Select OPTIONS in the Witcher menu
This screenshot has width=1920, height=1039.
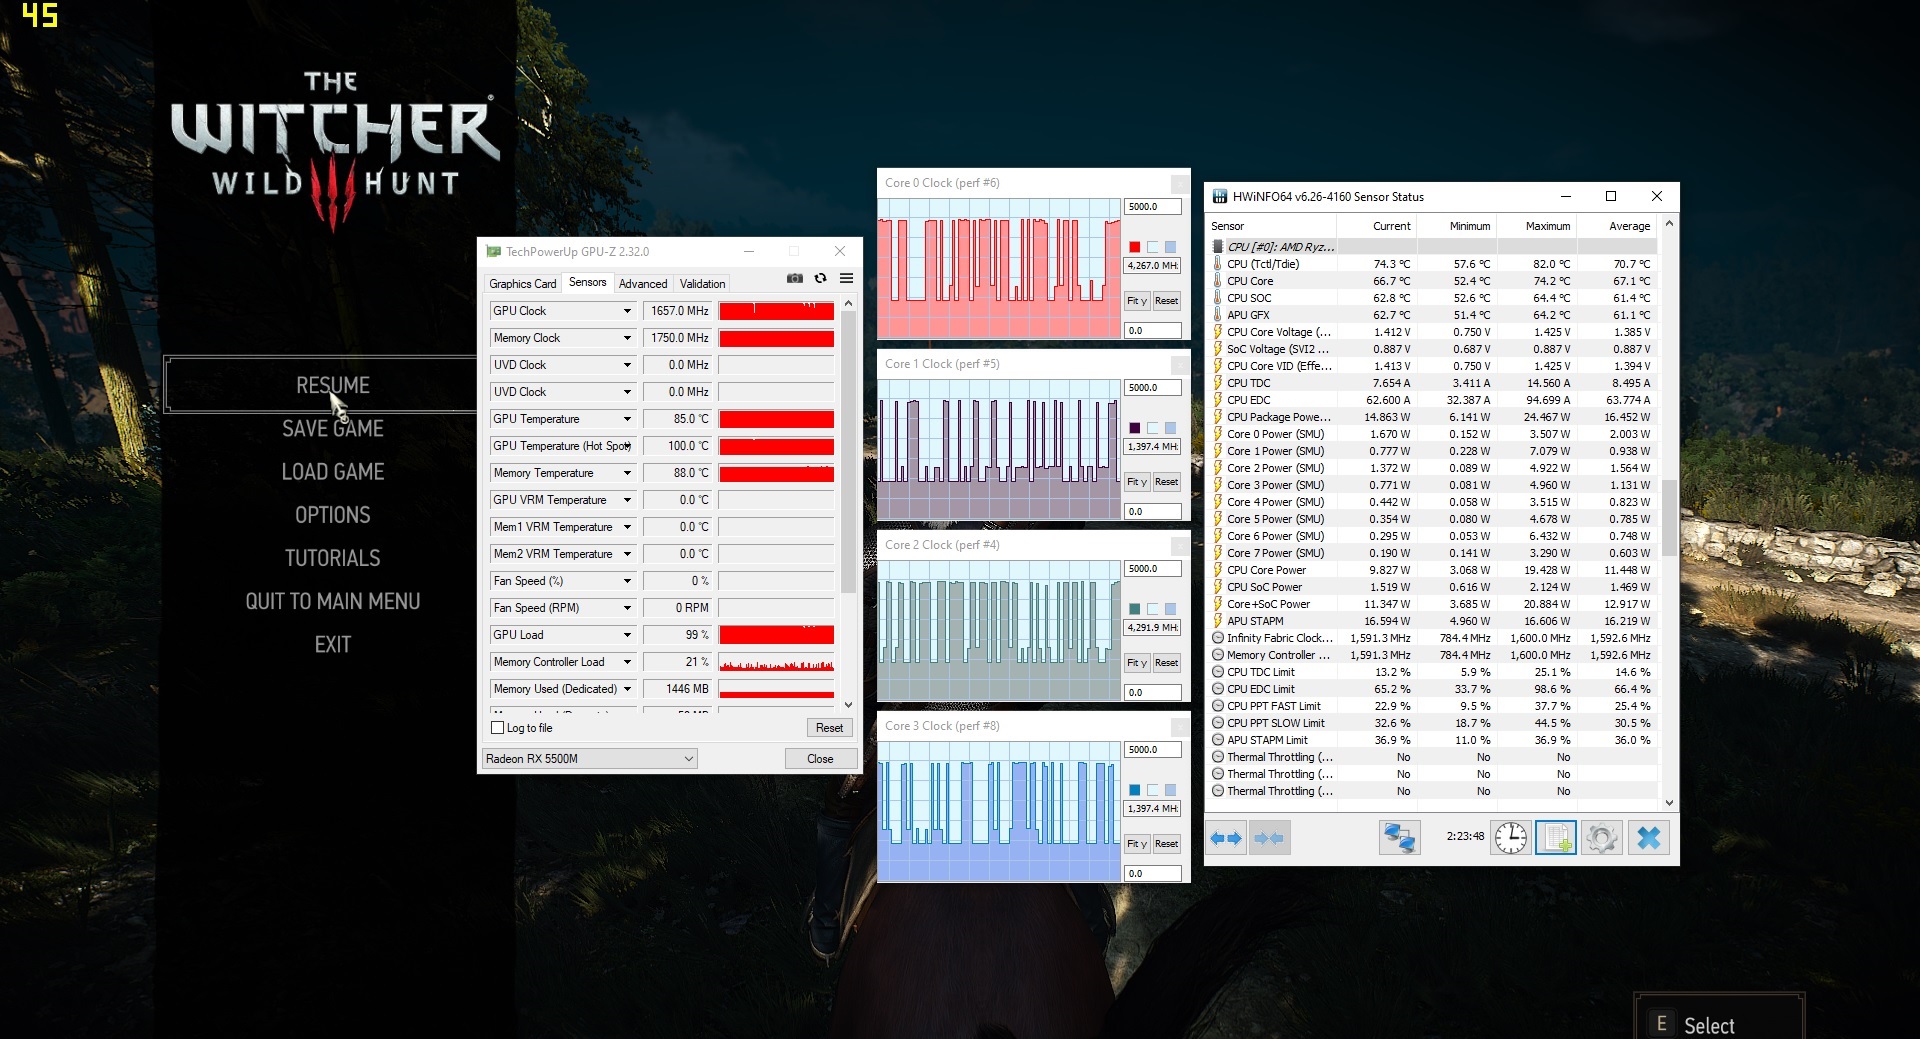click(333, 515)
